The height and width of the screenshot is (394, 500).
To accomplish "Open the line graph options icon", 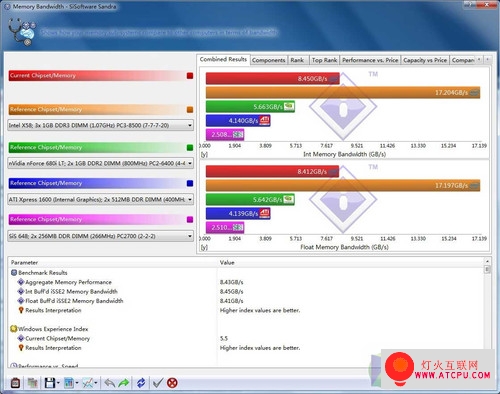I will [88, 383].
